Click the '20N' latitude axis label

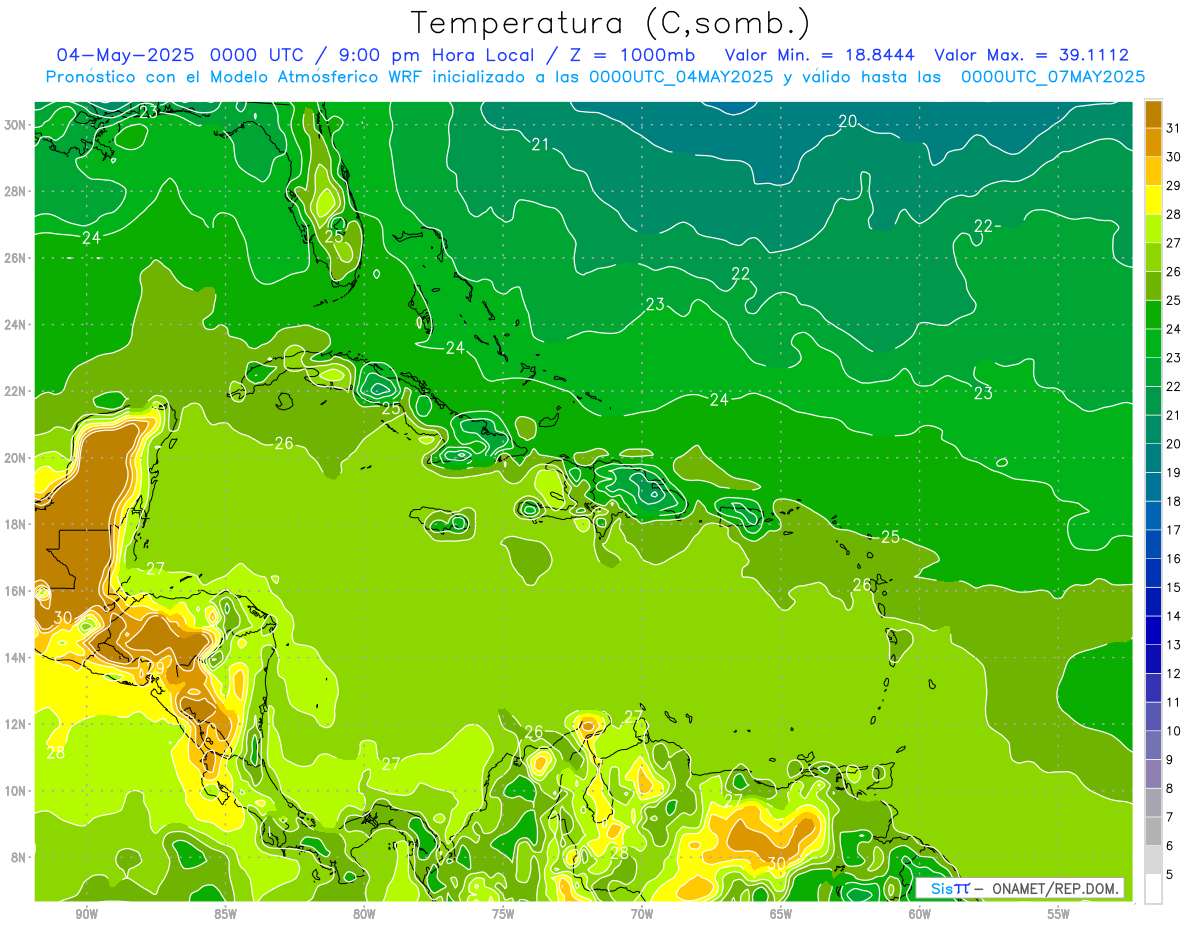pos(16,458)
